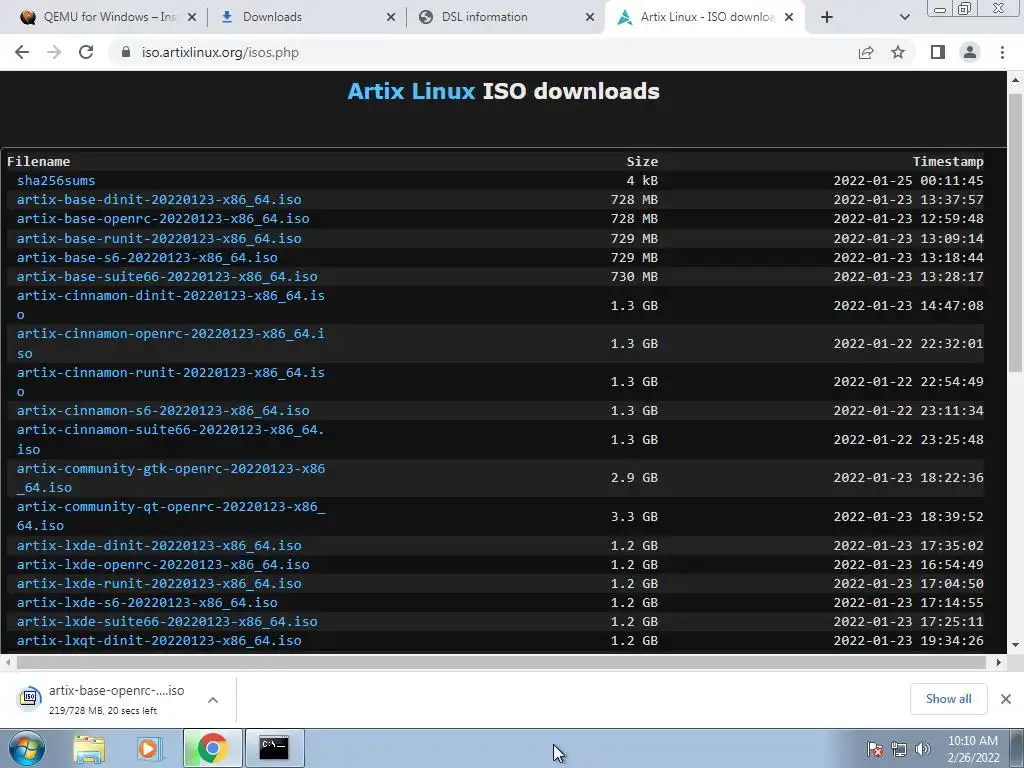Download artix-lxde-runit ISO

point(159,583)
